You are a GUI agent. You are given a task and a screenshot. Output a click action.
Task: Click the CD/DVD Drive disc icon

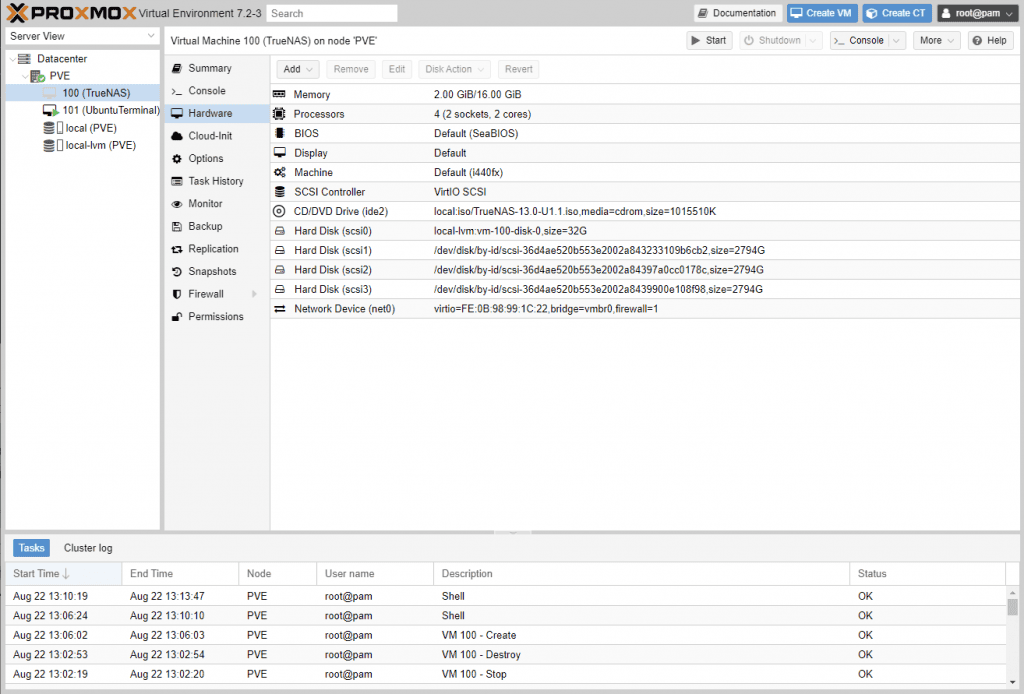(x=279, y=212)
